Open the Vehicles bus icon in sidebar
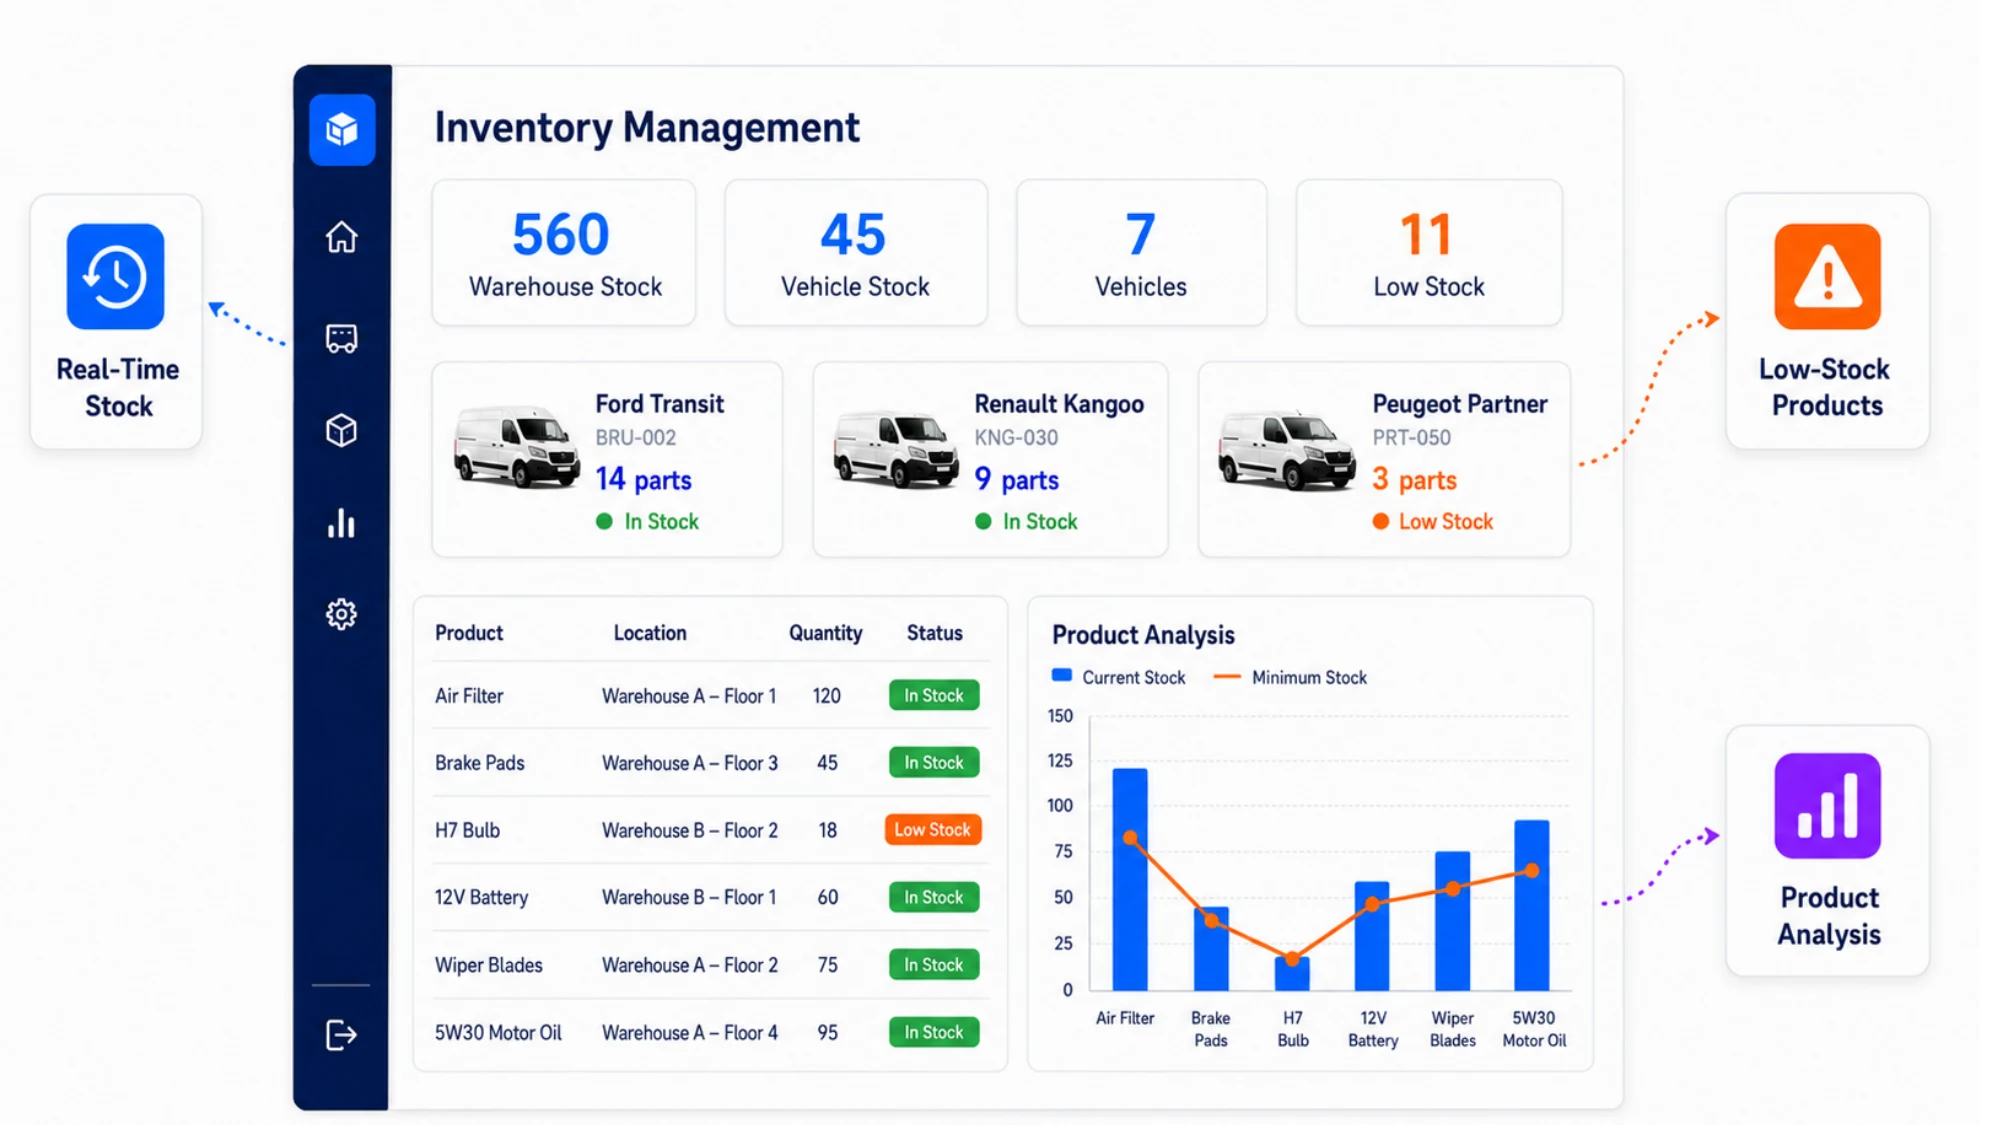Image resolution: width=2000 pixels, height=1125 pixels. [342, 338]
